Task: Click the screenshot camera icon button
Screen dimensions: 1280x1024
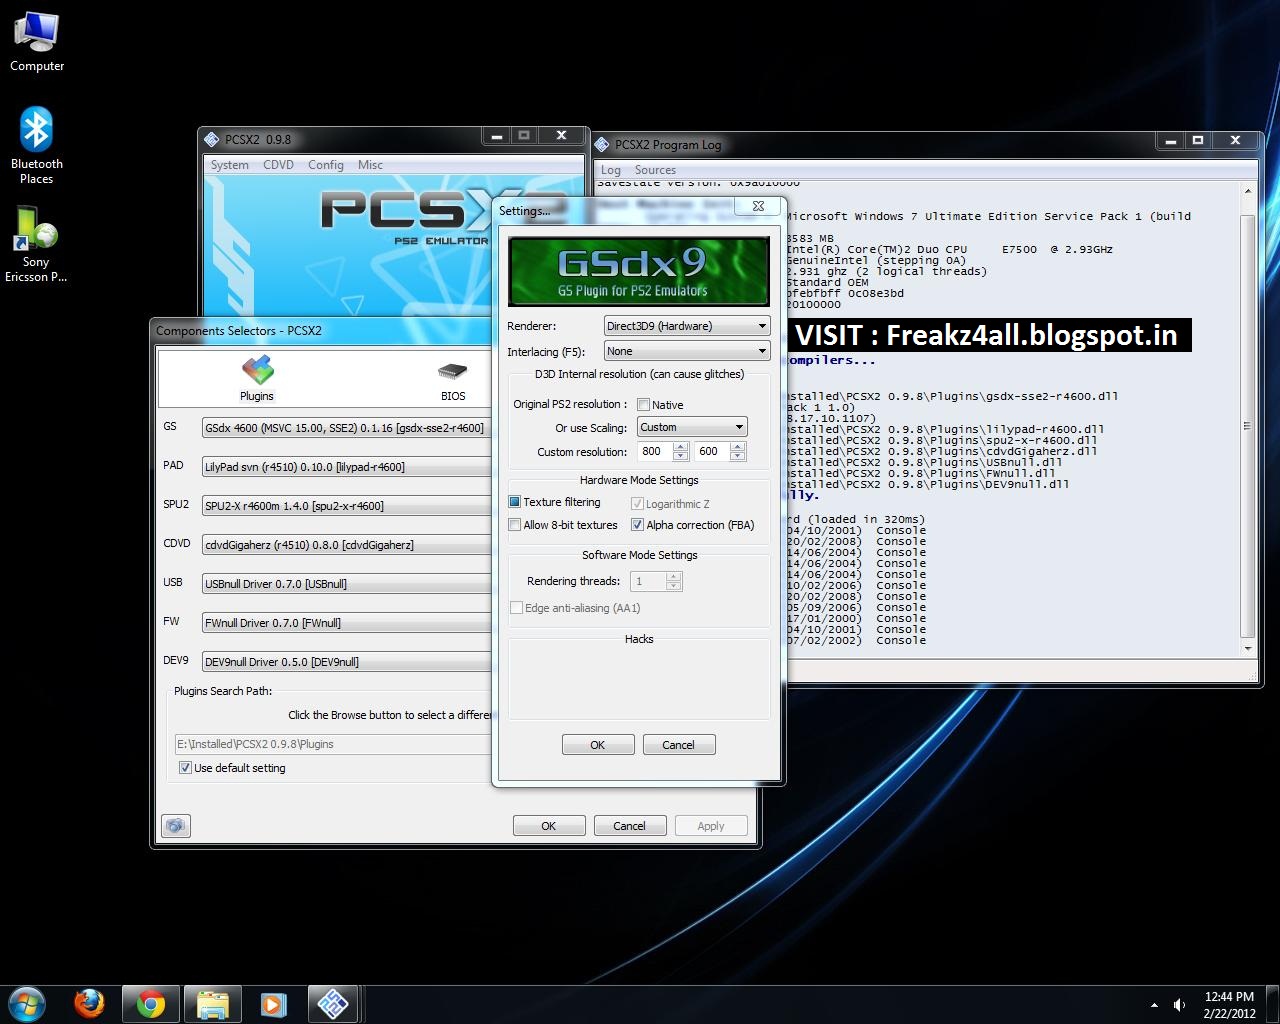Action: click(176, 826)
